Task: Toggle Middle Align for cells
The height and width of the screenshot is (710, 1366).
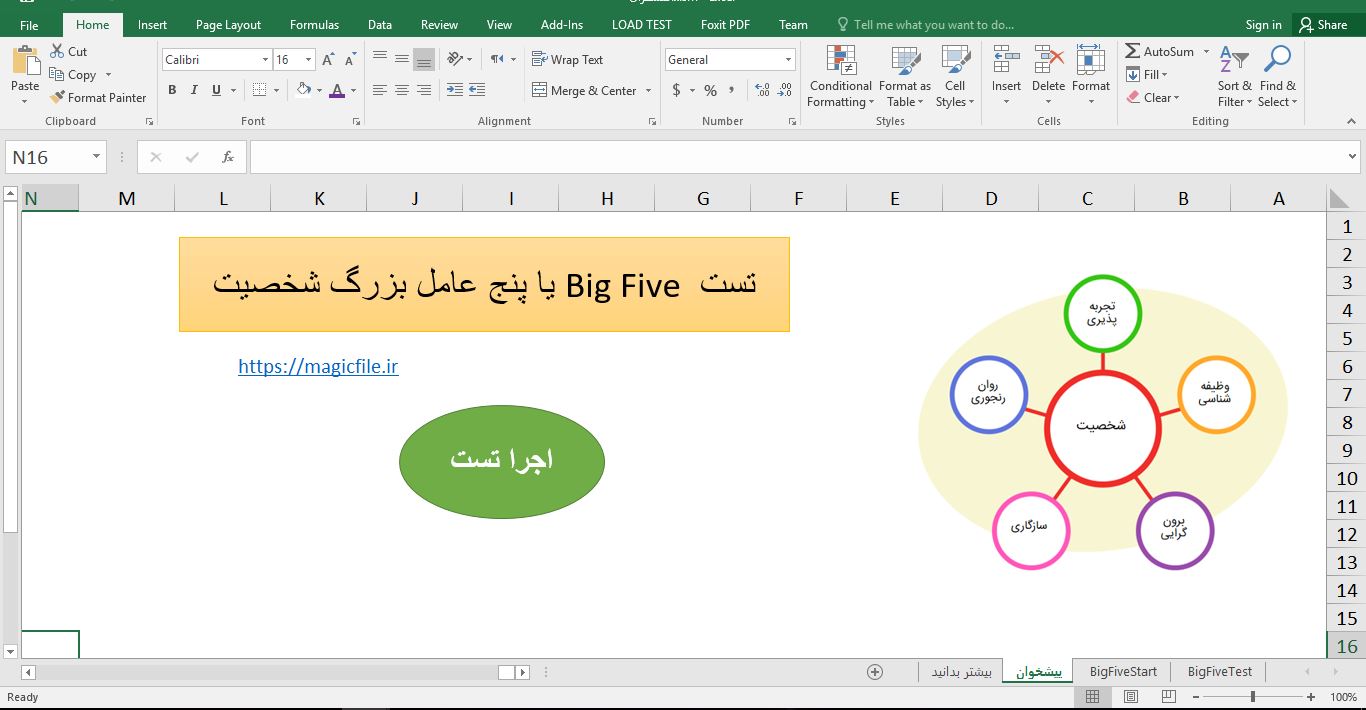Action: (x=402, y=59)
